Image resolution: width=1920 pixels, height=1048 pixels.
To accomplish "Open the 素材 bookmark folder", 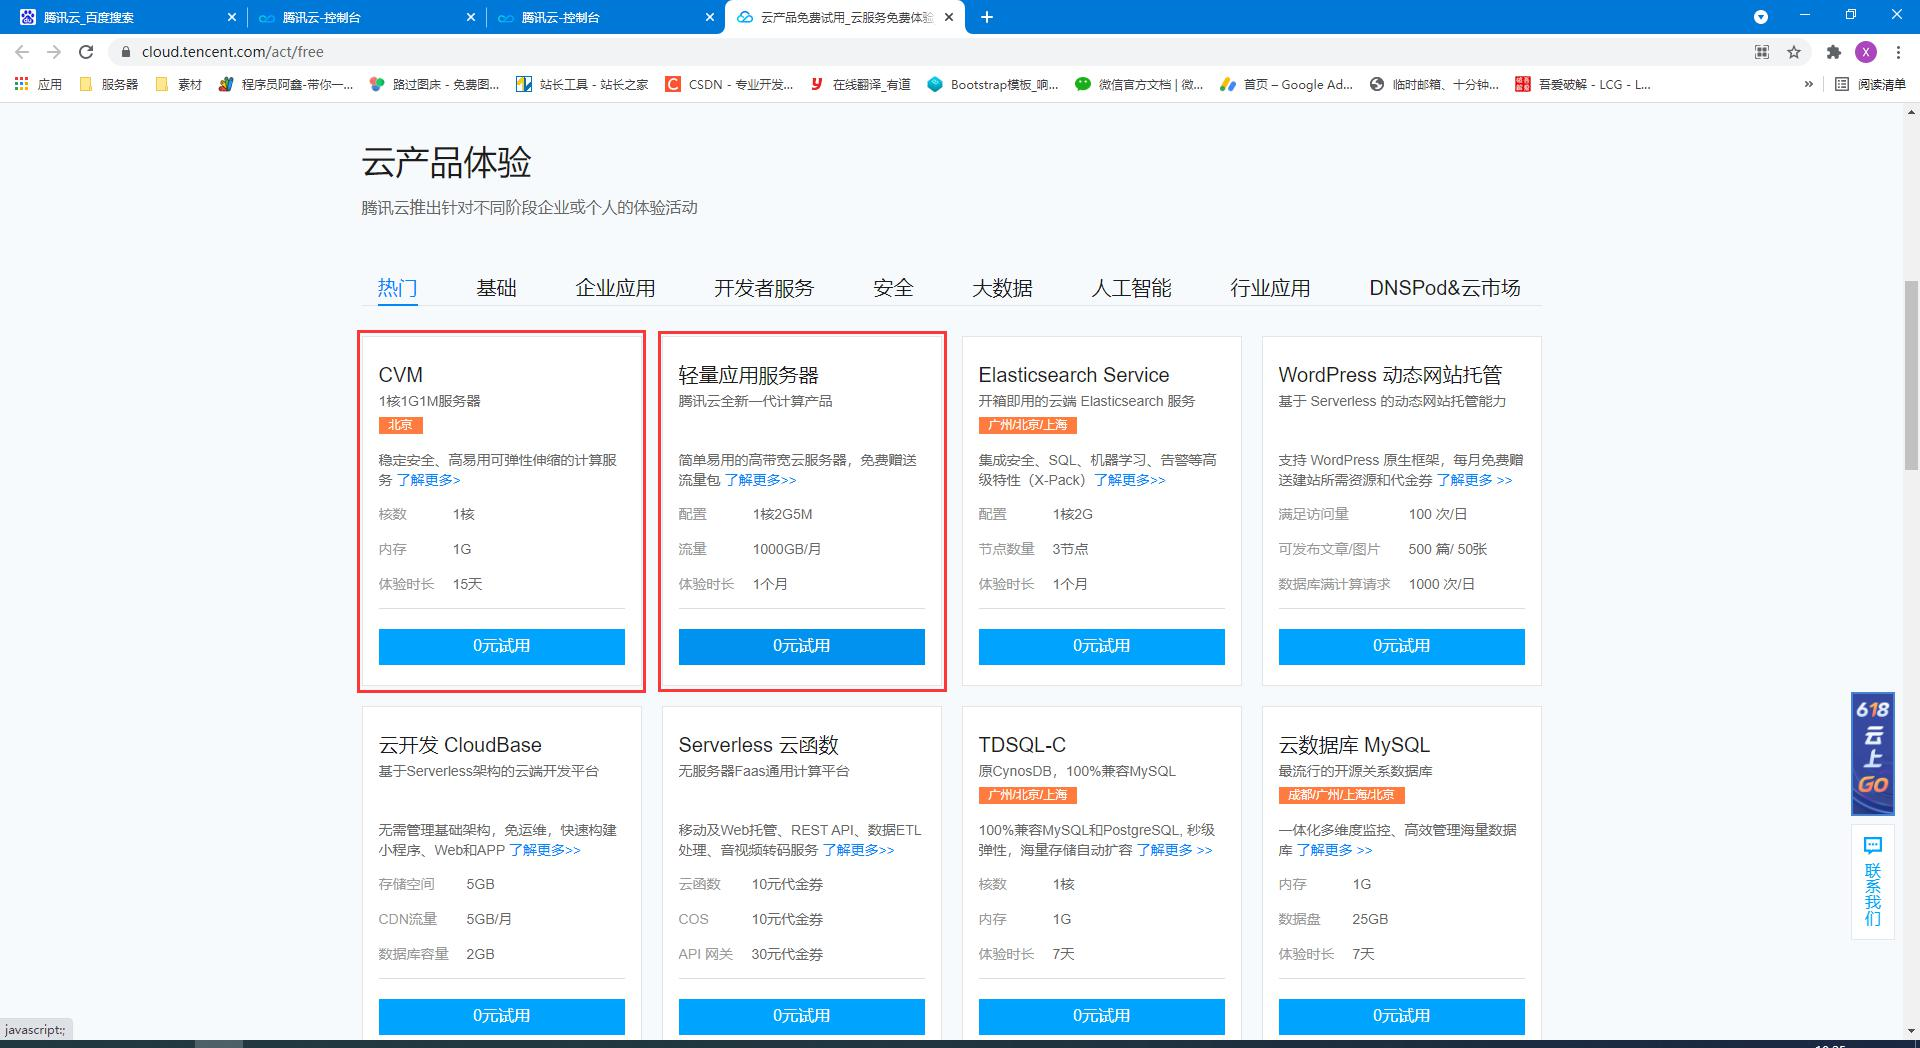I will coord(180,85).
